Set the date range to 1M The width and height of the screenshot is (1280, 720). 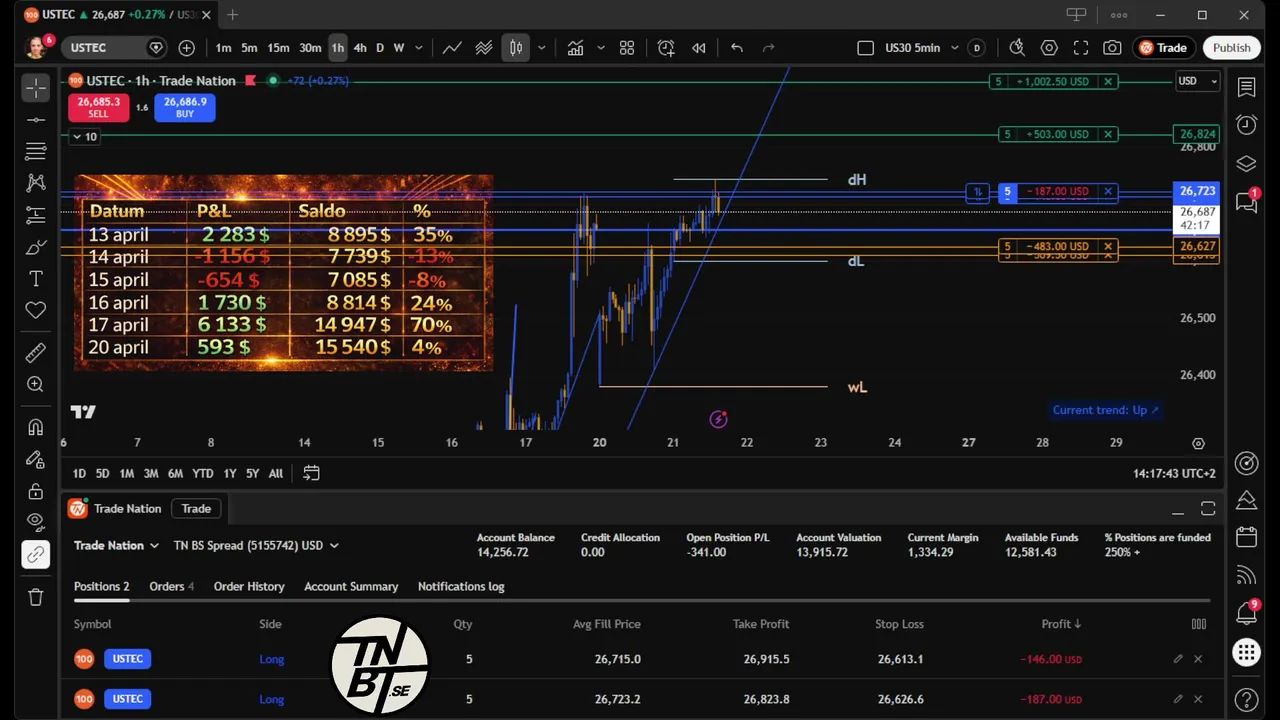126,473
